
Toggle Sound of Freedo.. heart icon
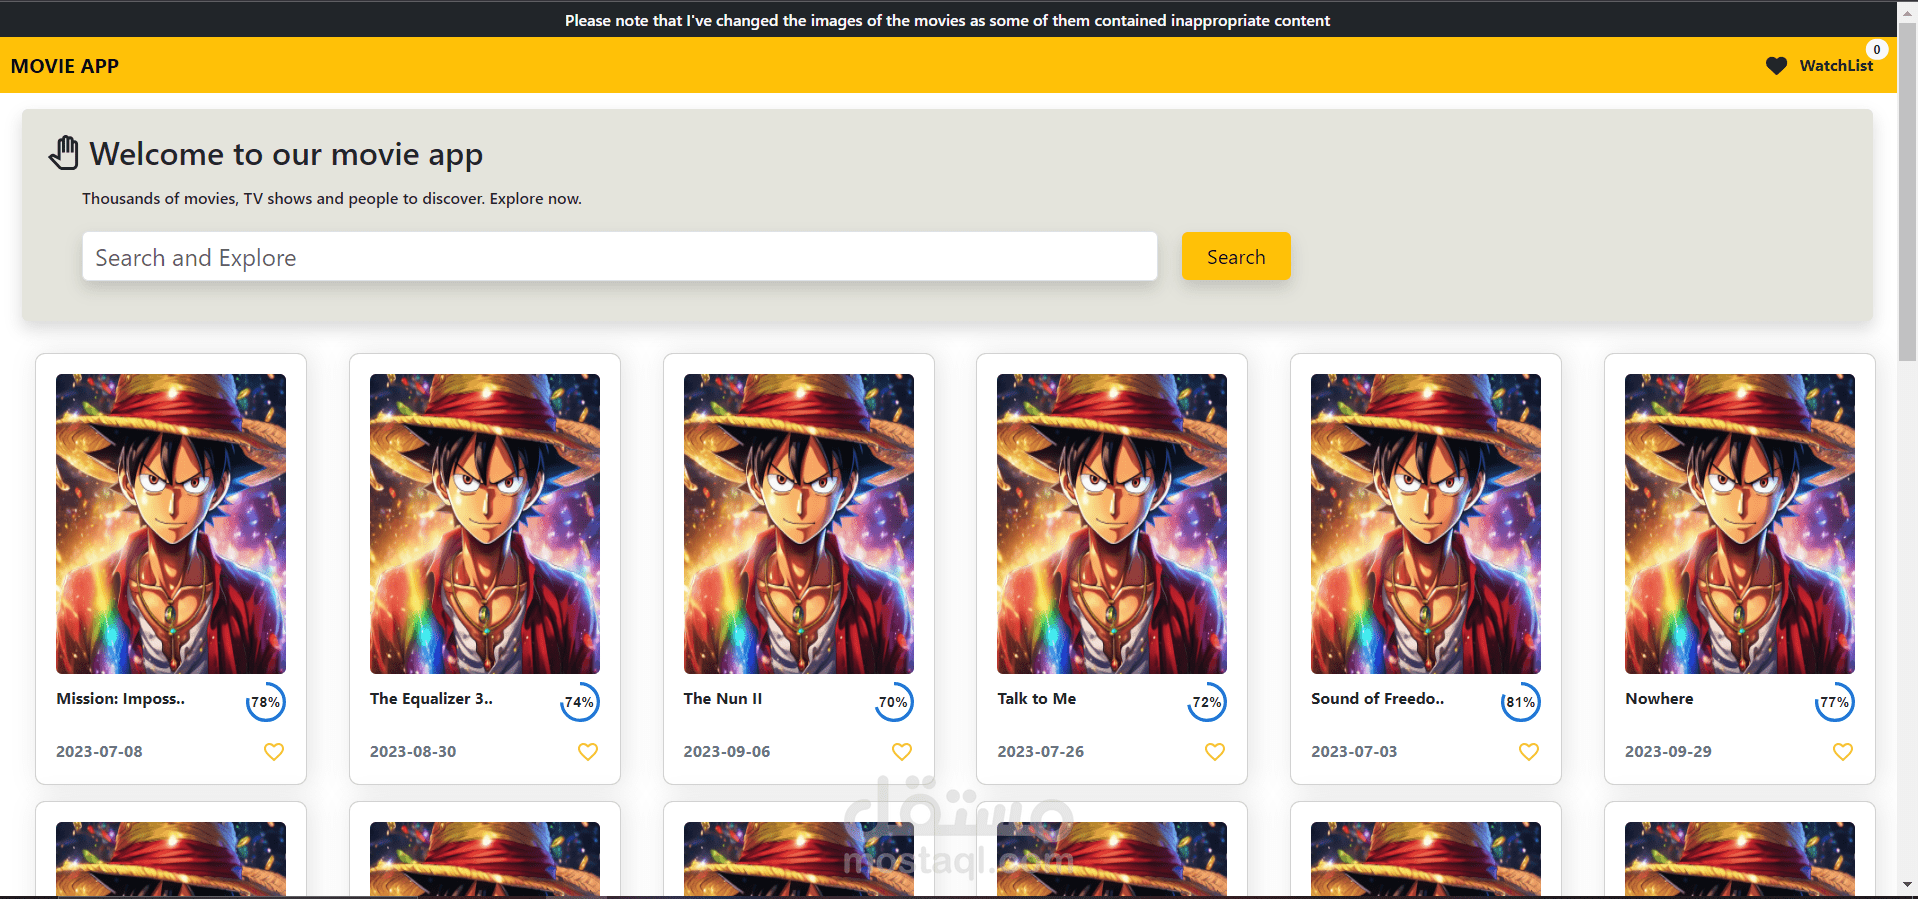coord(1529,751)
